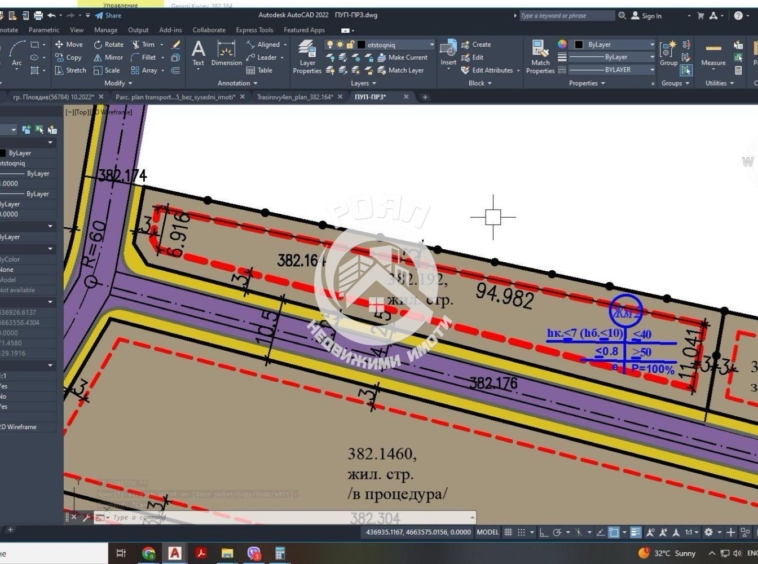Toggle layer otstoqniq lightbulb on/off

click(330, 44)
